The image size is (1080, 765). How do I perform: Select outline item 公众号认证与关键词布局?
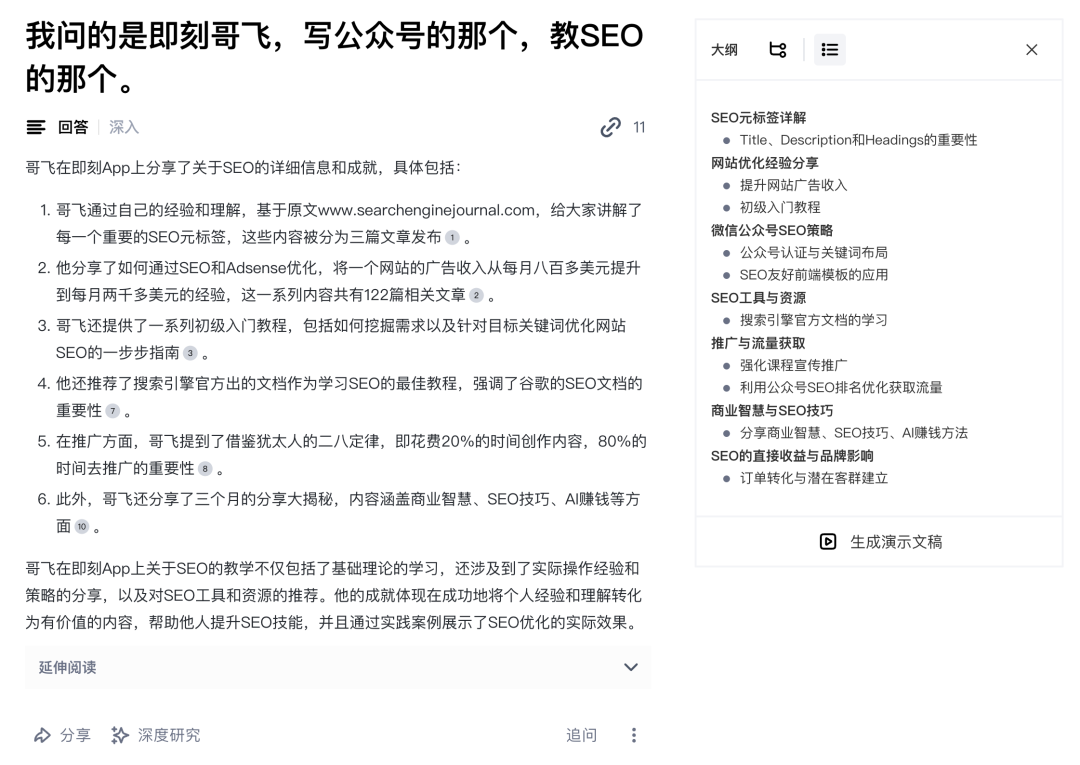coord(813,253)
